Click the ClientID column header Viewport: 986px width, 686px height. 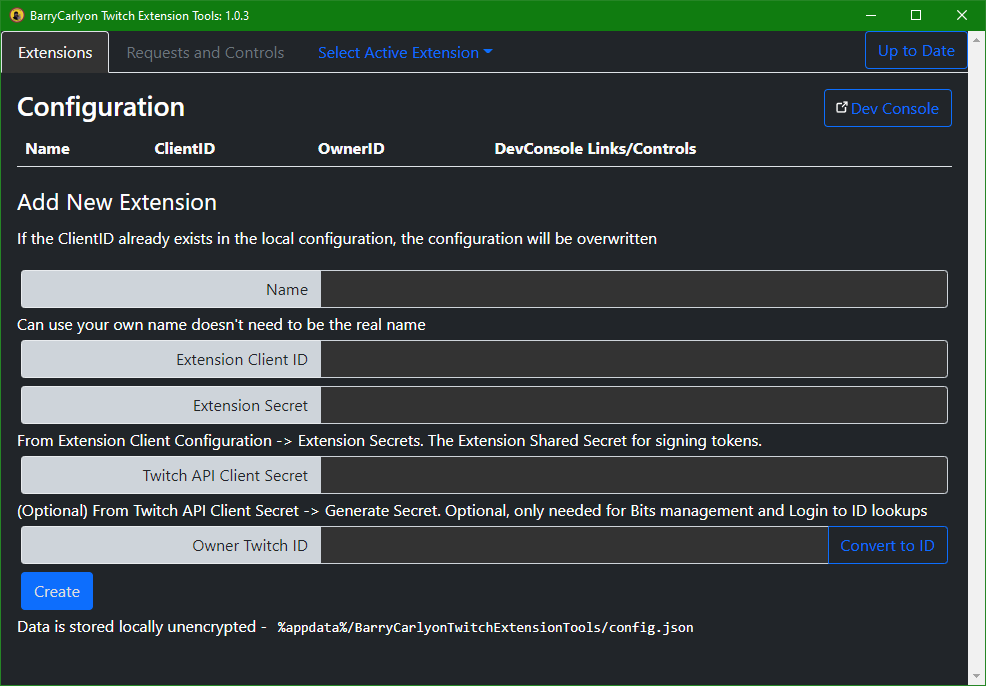pyautogui.click(x=185, y=149)
